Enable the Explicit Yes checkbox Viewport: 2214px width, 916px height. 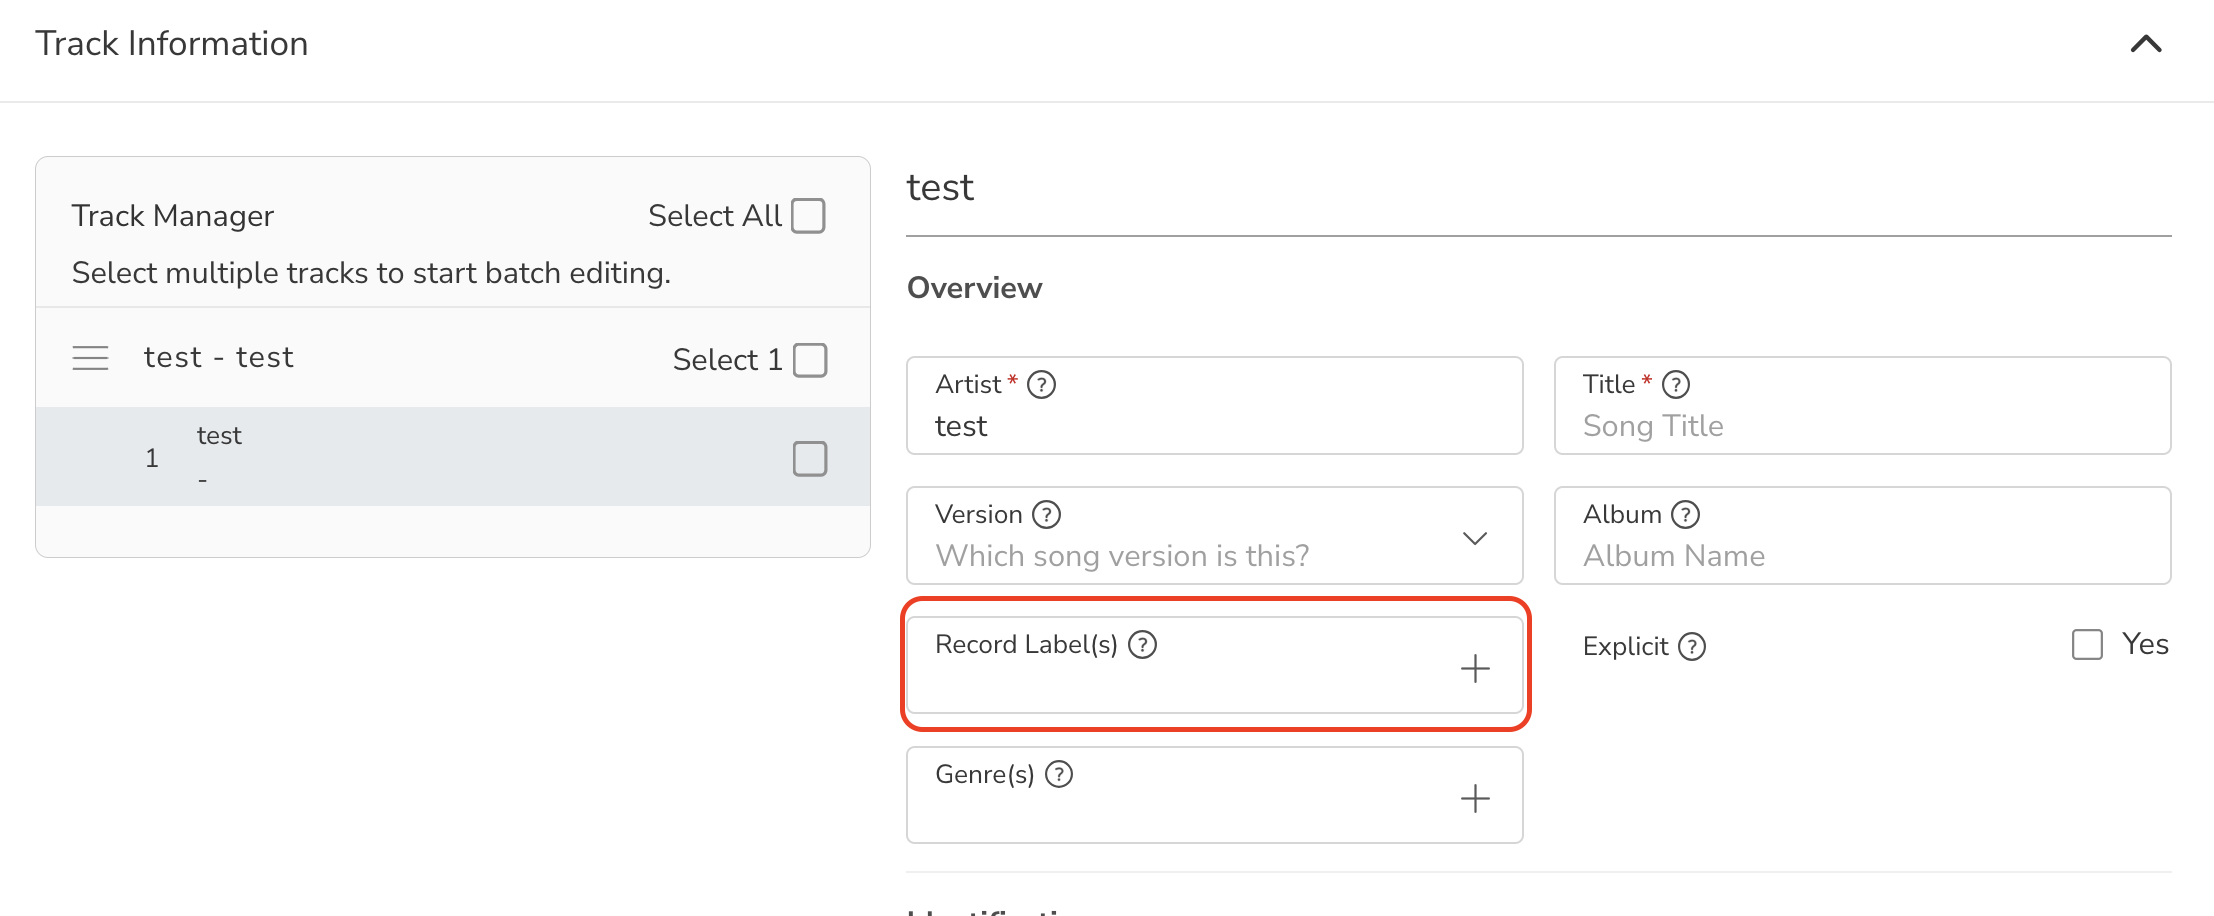pos(2087,645)
